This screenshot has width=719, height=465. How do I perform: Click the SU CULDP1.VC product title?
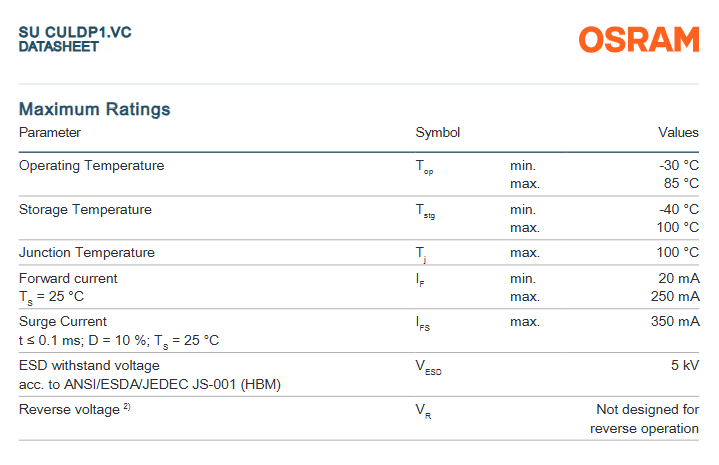pyautogui.click(x=75, y=32)
